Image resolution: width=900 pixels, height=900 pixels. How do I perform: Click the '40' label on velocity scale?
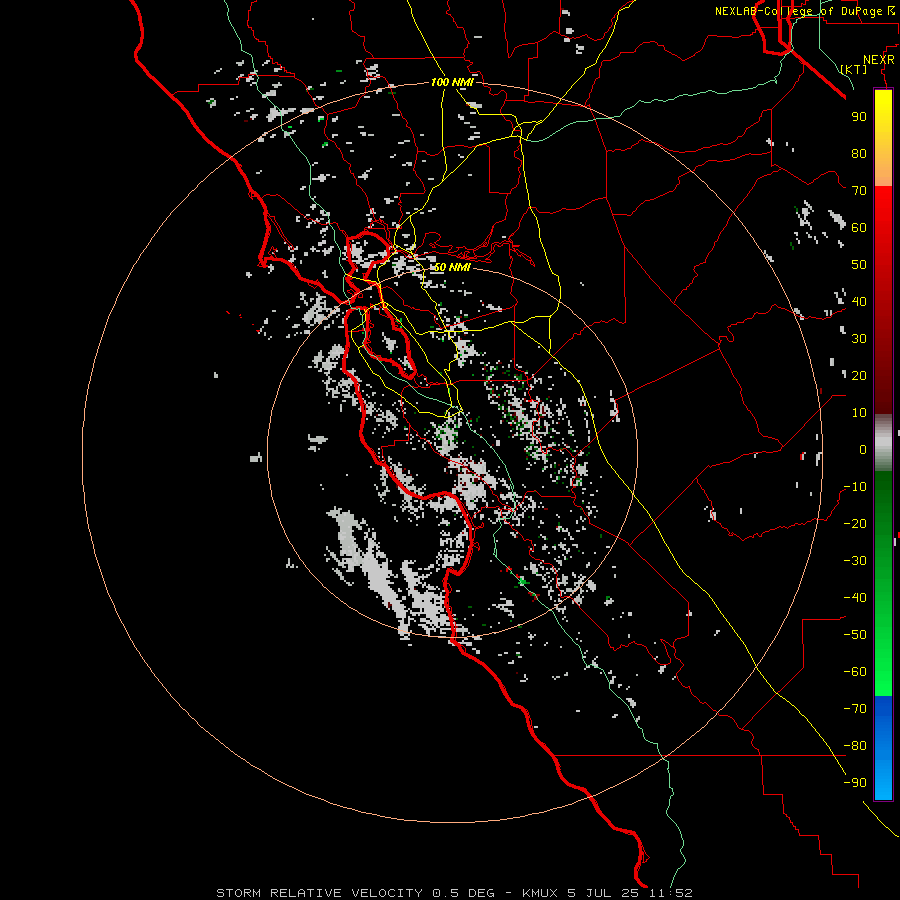[x=859, y=302]
